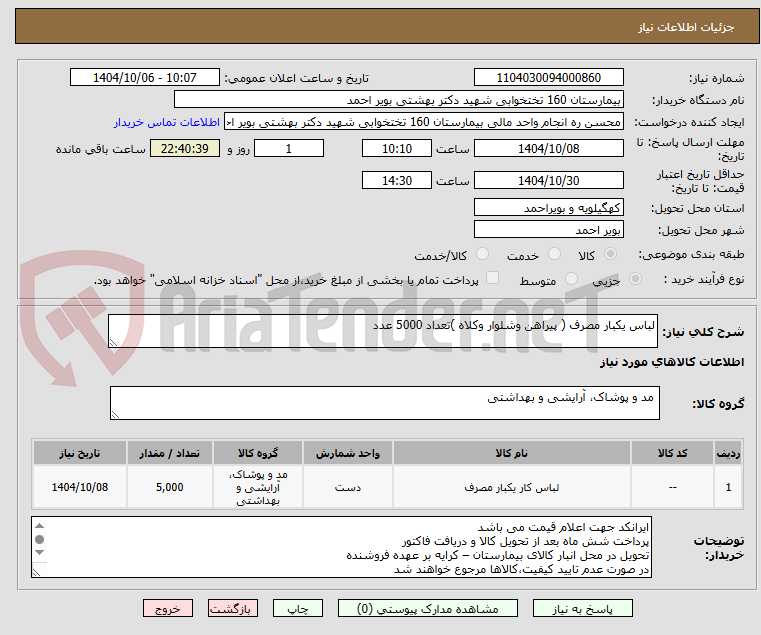The image size is (761, 635).
Task: Select the کالا radio button
Action: [610, 254]
